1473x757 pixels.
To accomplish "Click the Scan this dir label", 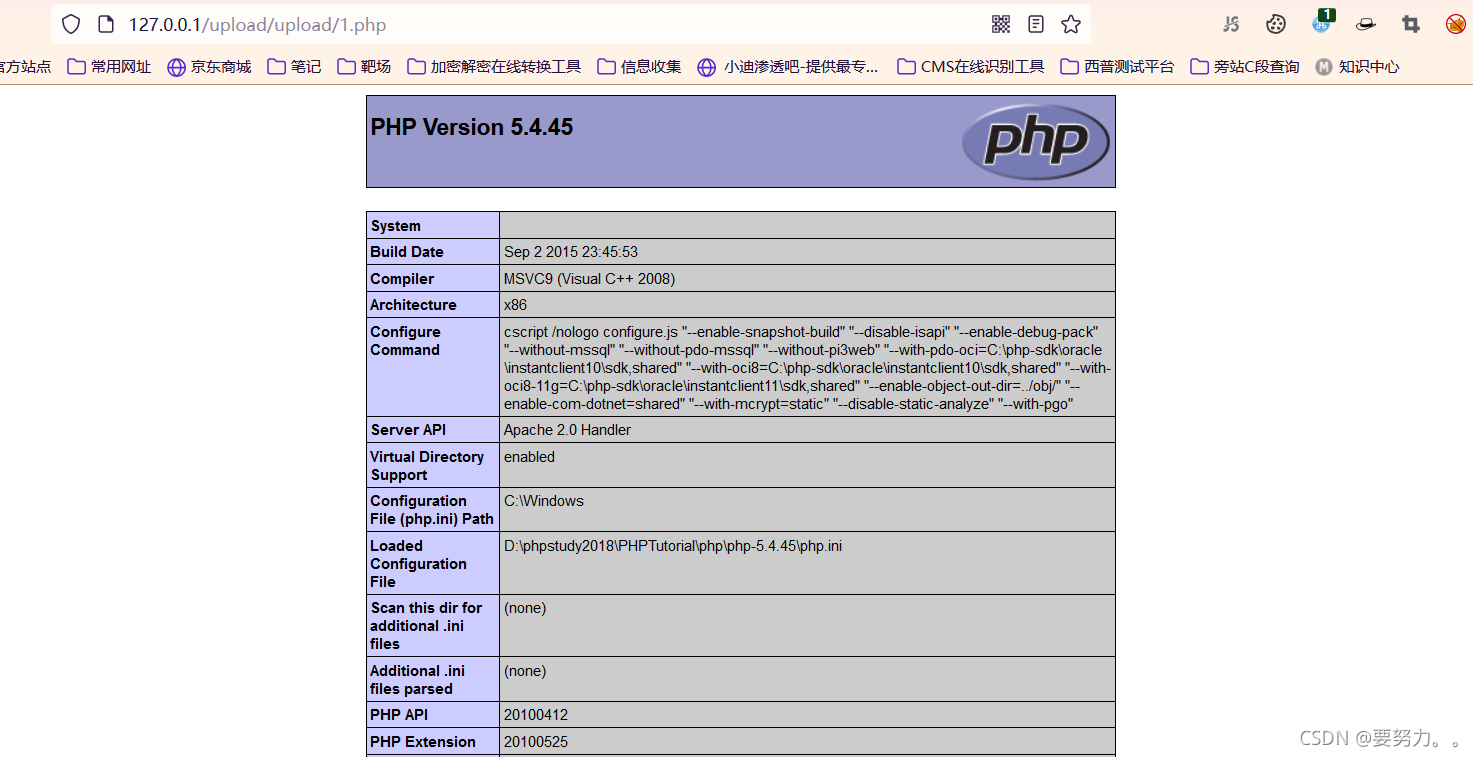I will pos(426,626).
